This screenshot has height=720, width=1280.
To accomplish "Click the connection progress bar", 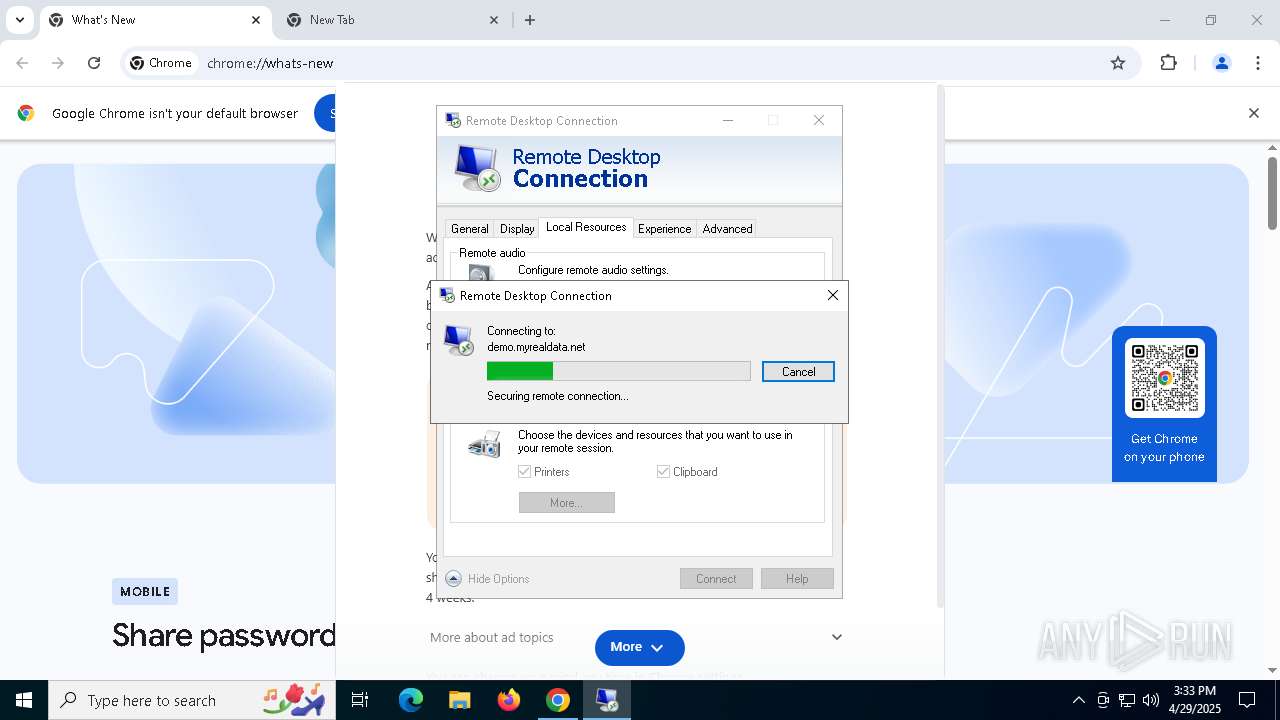I will (618, 371).
